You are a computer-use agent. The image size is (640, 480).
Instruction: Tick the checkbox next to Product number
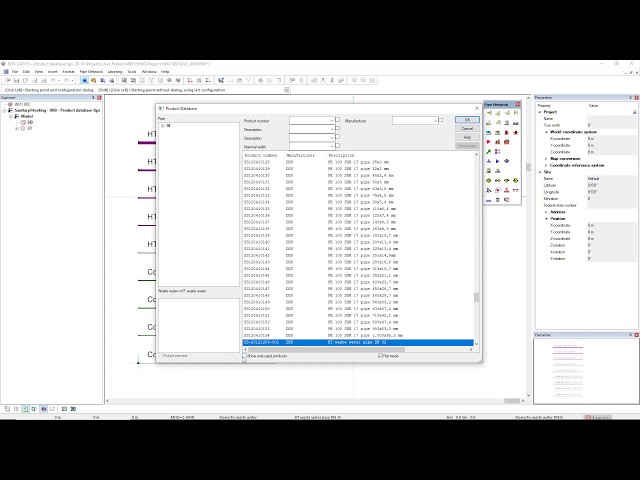click(338, 120)
